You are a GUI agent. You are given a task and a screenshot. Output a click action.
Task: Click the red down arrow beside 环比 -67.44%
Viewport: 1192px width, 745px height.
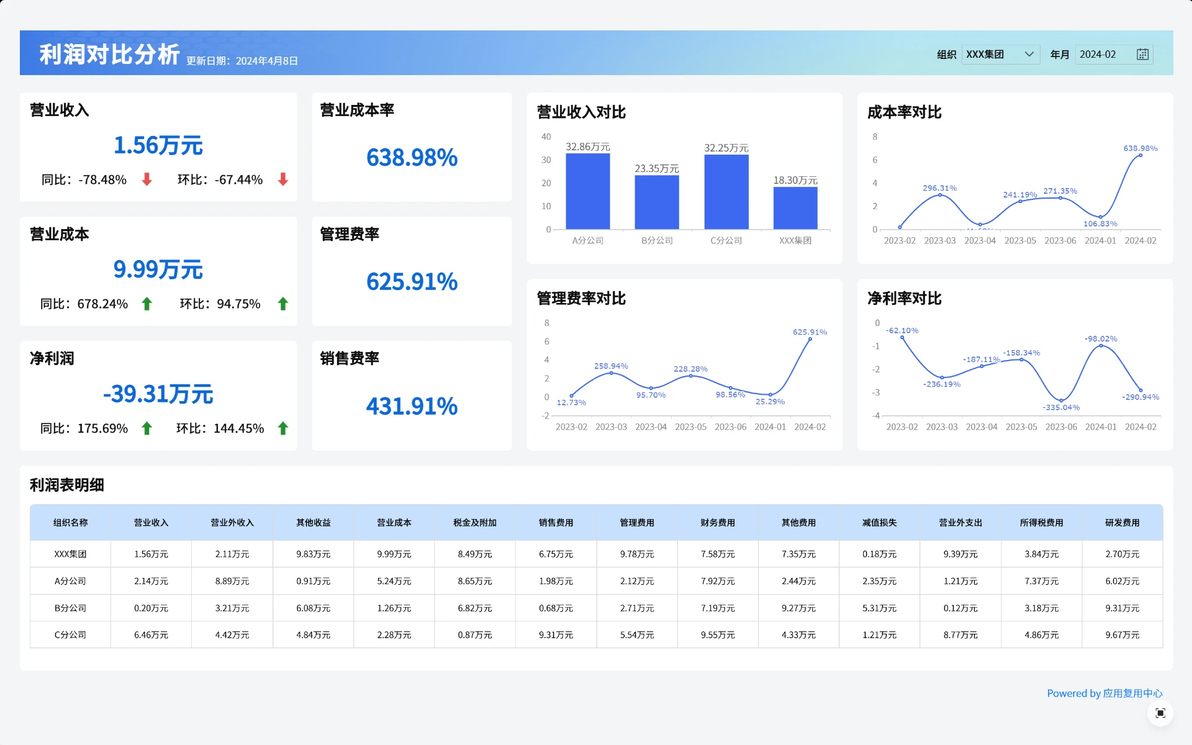coord(283,179)
